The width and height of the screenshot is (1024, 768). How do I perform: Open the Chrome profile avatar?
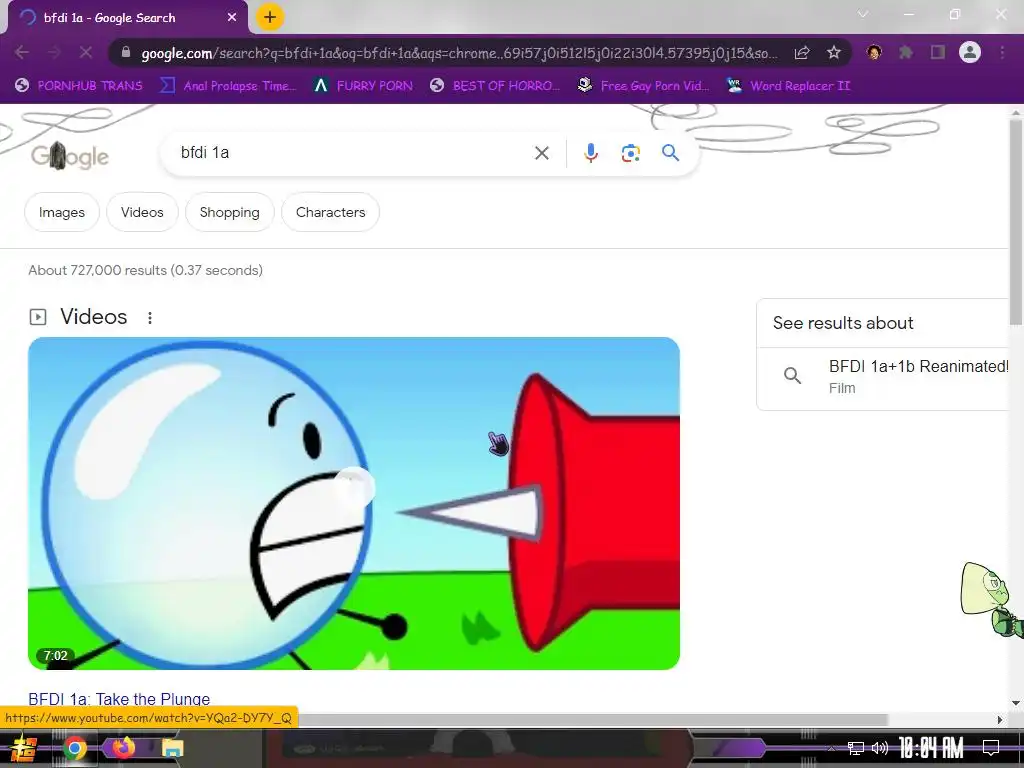tap(970, 52)
